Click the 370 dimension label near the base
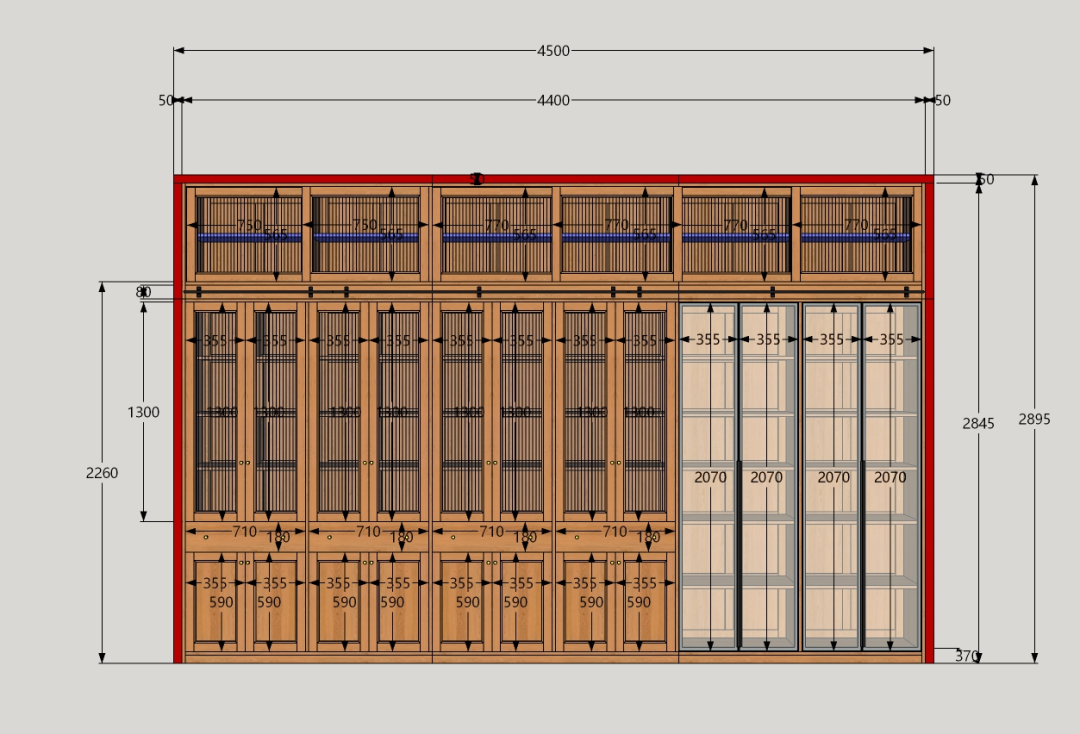Screen dimensions: 1080x734 point(966,656)
